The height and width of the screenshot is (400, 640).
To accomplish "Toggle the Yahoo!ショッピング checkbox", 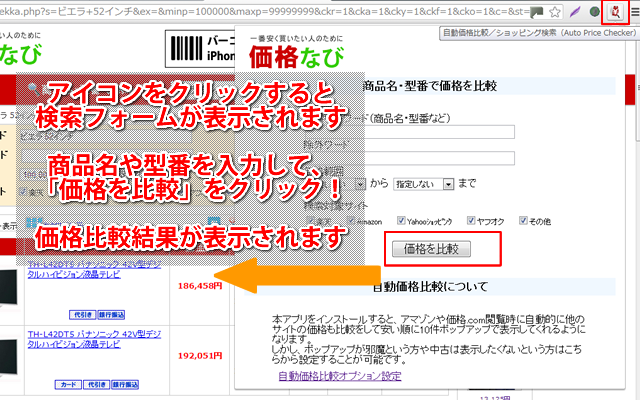I will pyautogui.click(x=402, y=219).
